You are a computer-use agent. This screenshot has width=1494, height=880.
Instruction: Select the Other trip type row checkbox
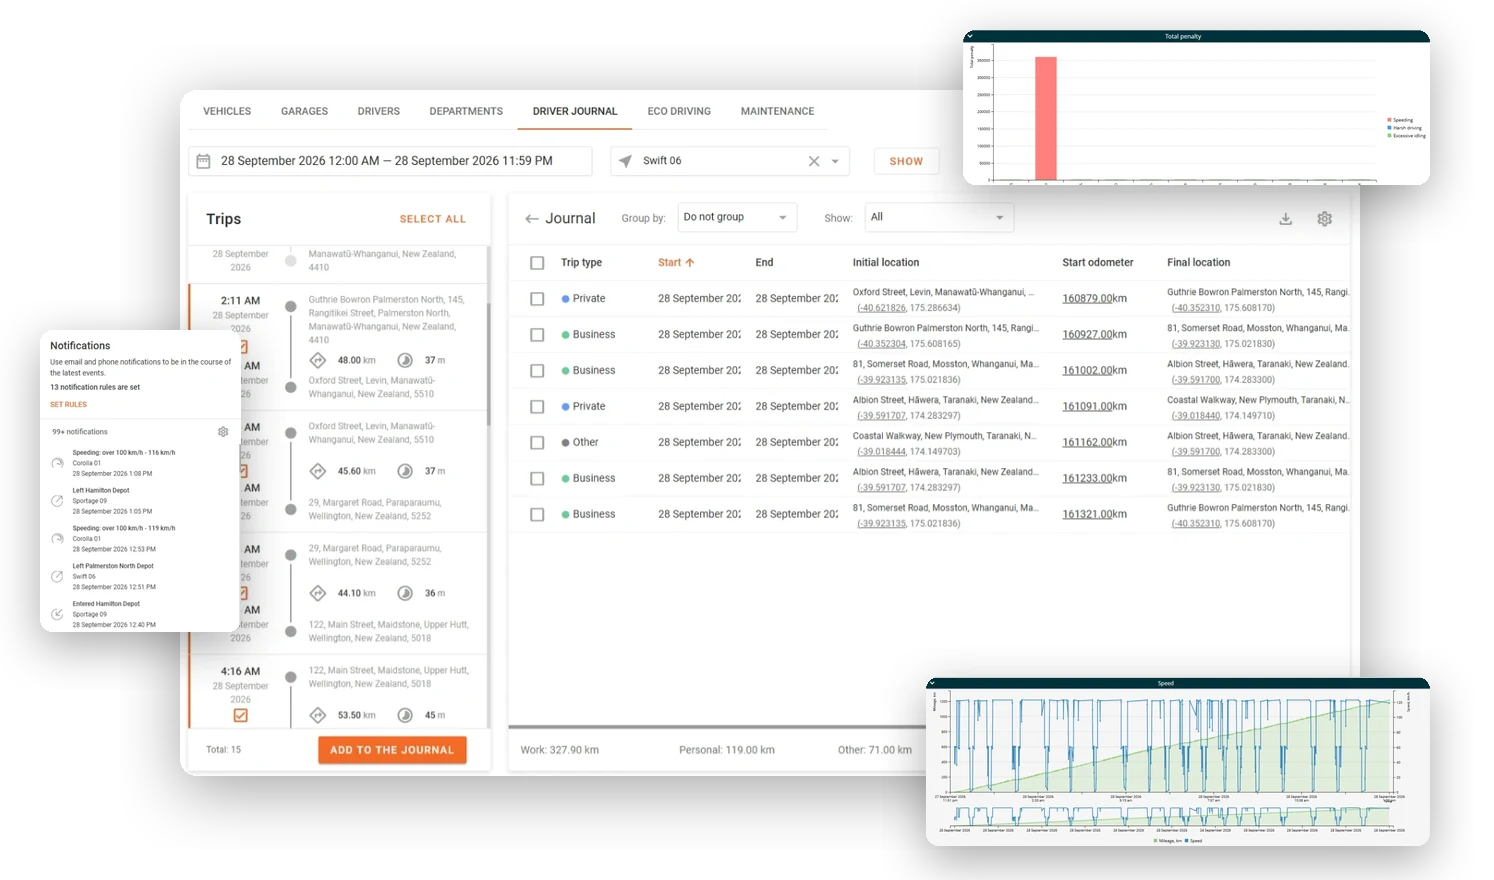(537, 443)
